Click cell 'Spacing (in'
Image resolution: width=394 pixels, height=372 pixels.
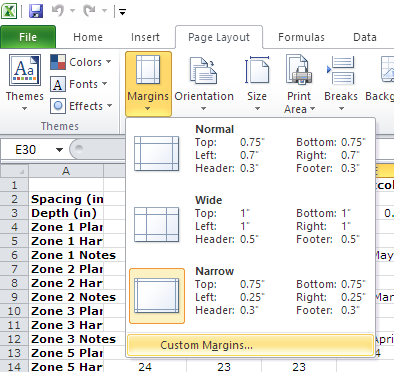(x=66, y=199)
